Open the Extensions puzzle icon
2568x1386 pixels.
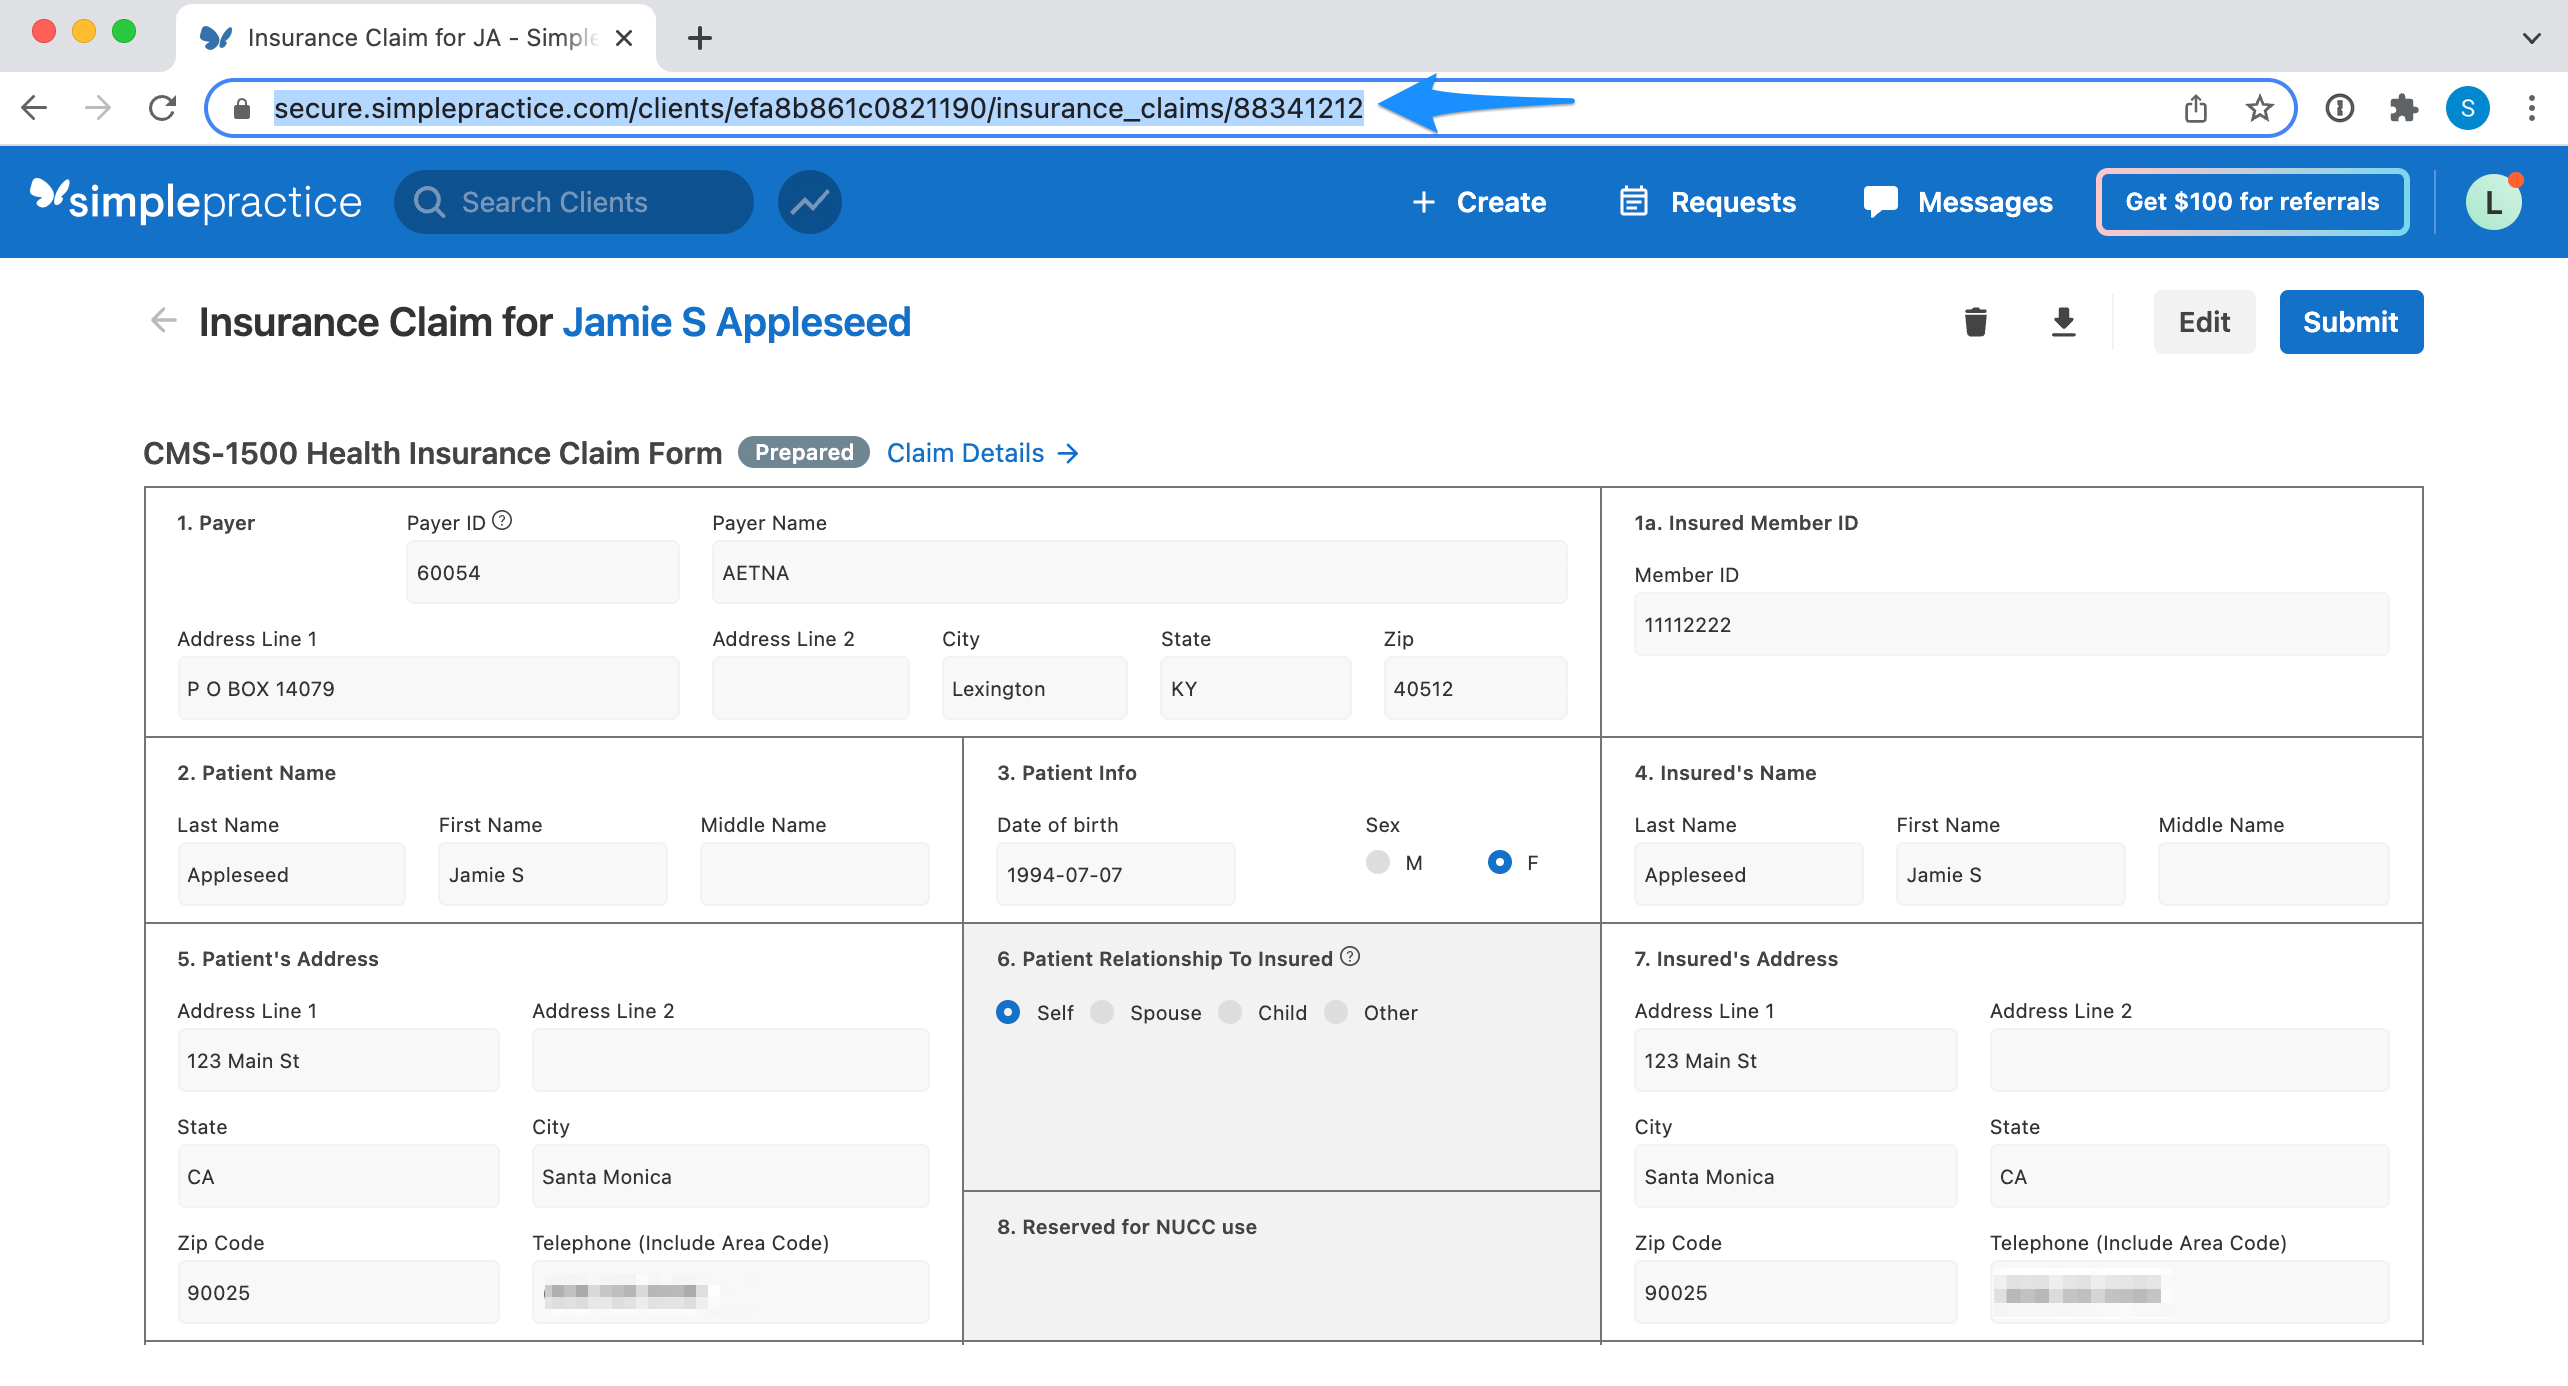[2404, 108]
